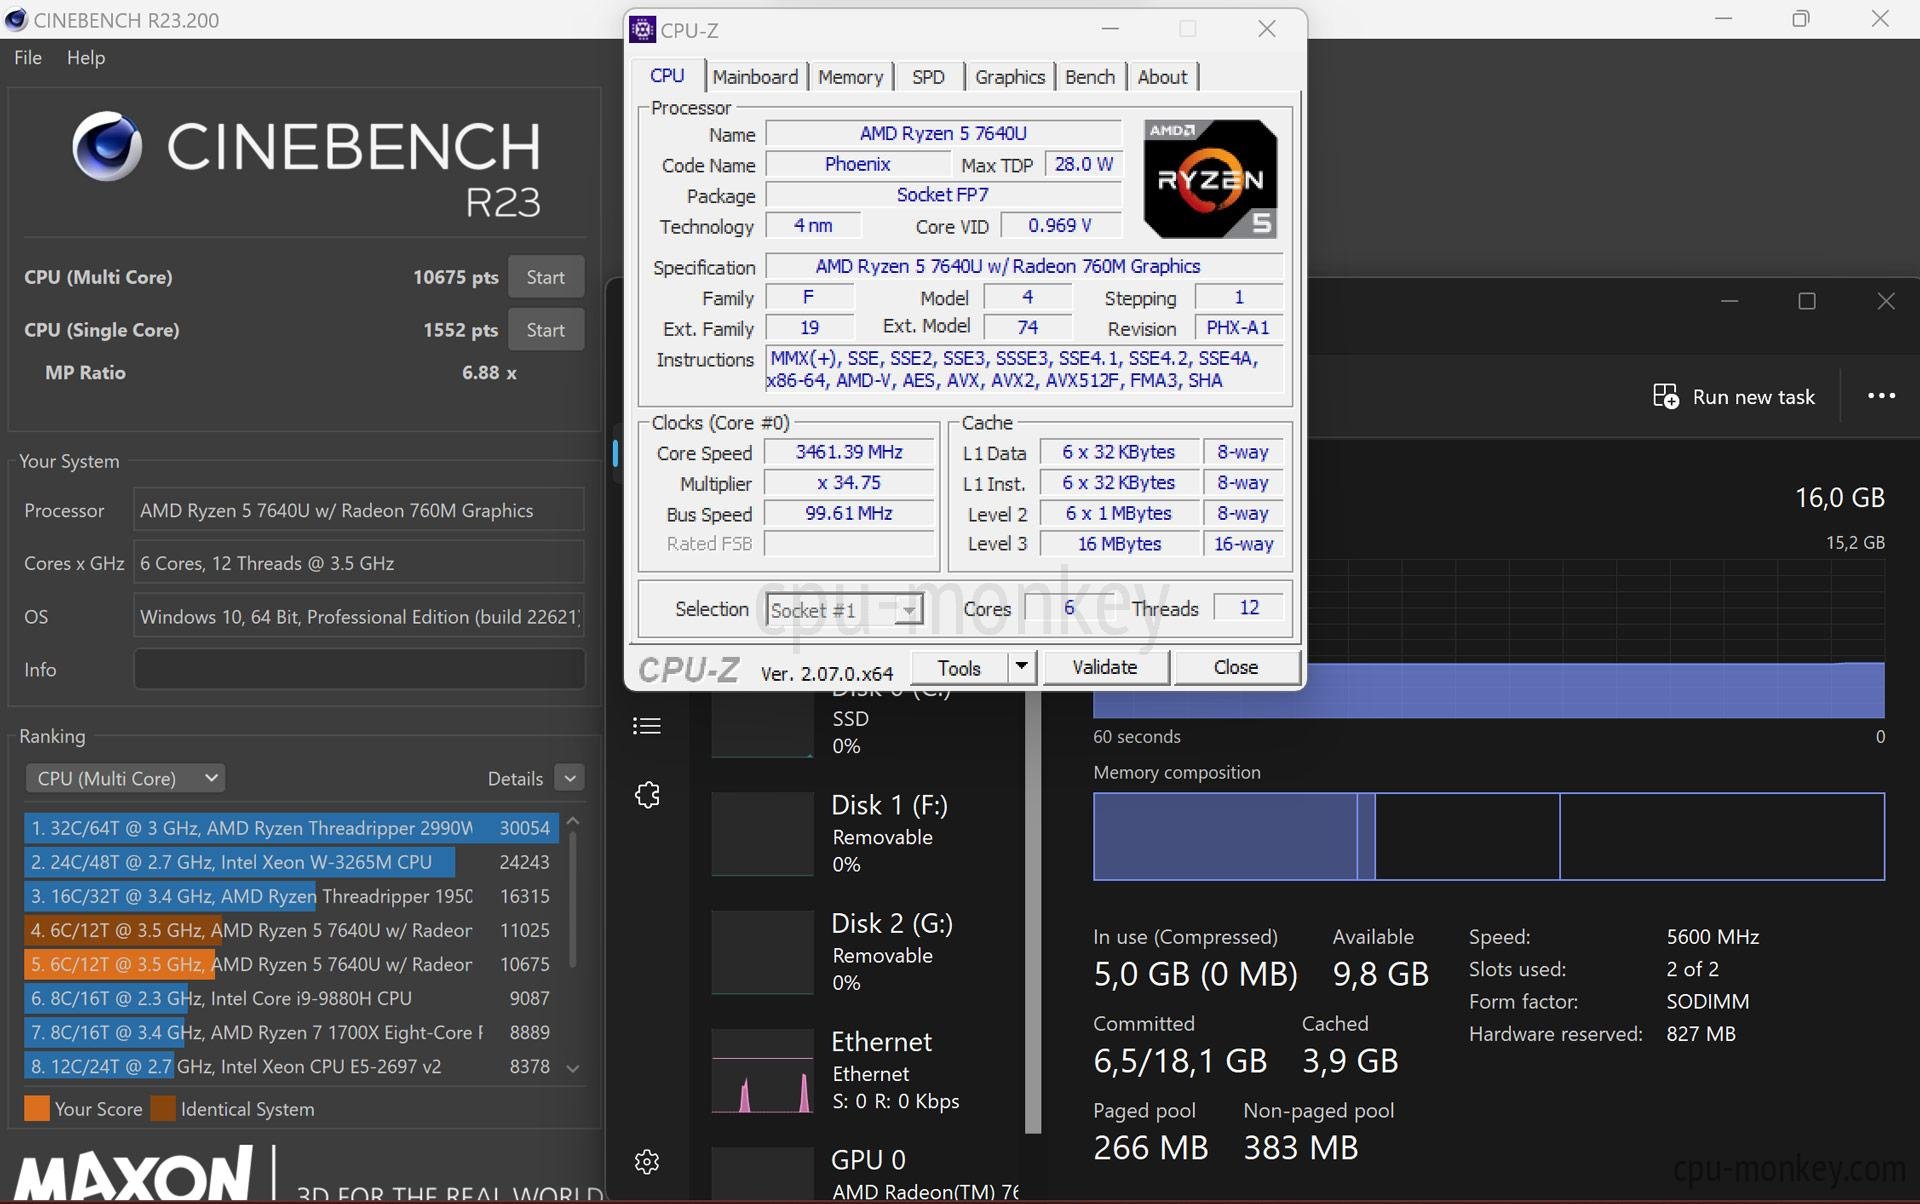This screenshot has width=1920, height=1204.
Task: Click ranking list scroll-down arrow
Action: (573, 1068)
